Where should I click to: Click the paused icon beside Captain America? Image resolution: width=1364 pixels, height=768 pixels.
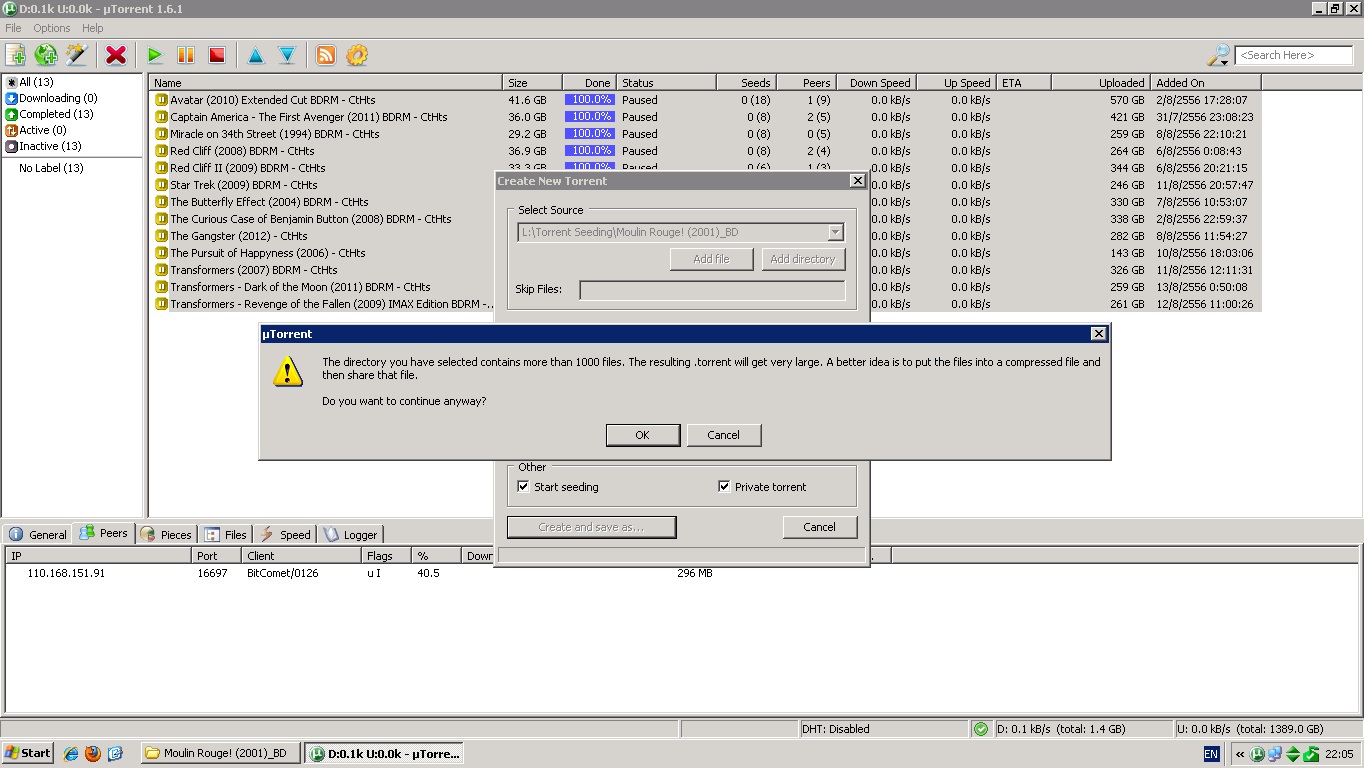161,117
